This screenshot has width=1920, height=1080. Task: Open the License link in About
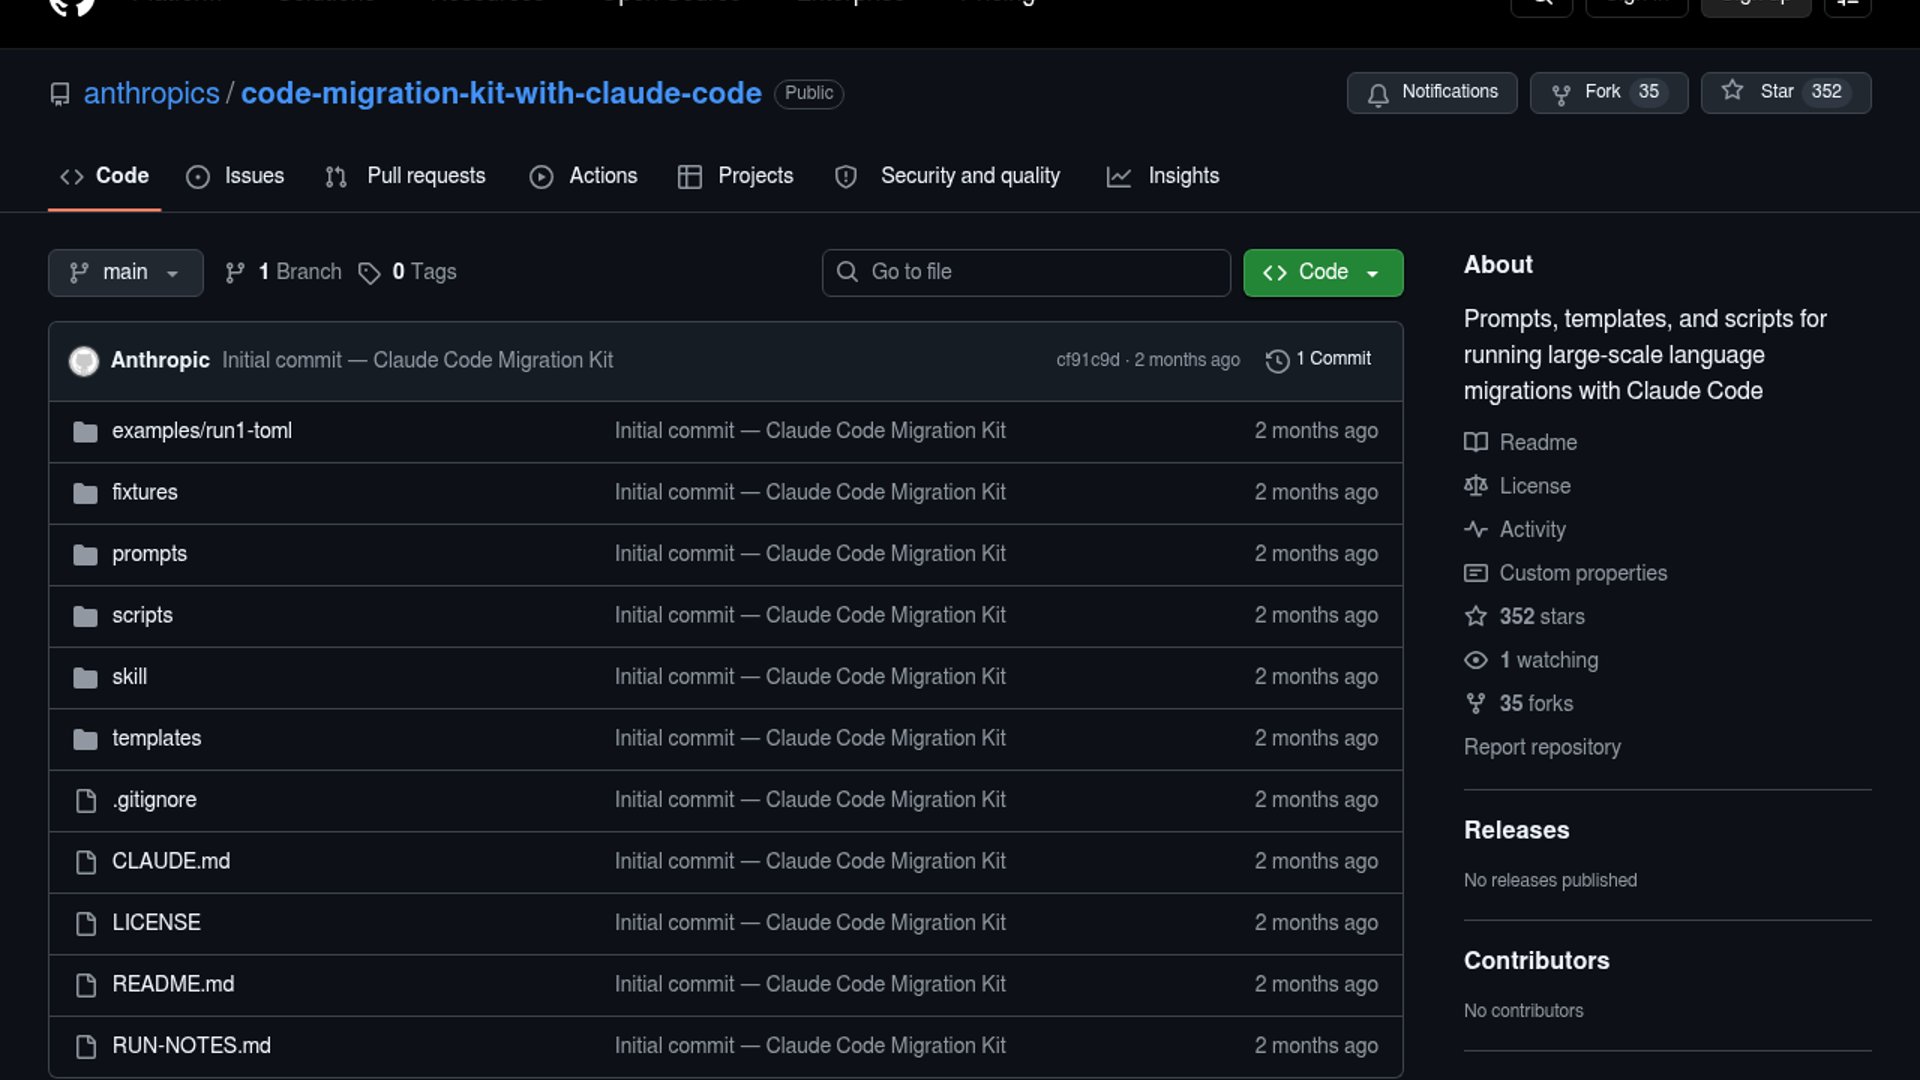pos(1517,486)
